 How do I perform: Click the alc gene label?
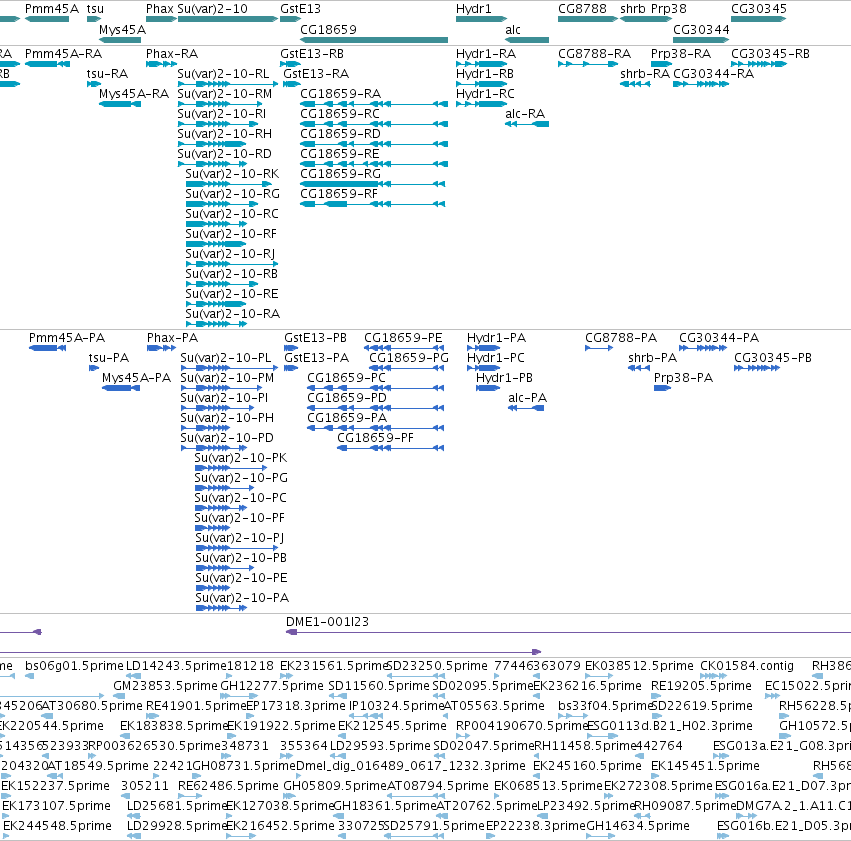[x=513, y=29]
